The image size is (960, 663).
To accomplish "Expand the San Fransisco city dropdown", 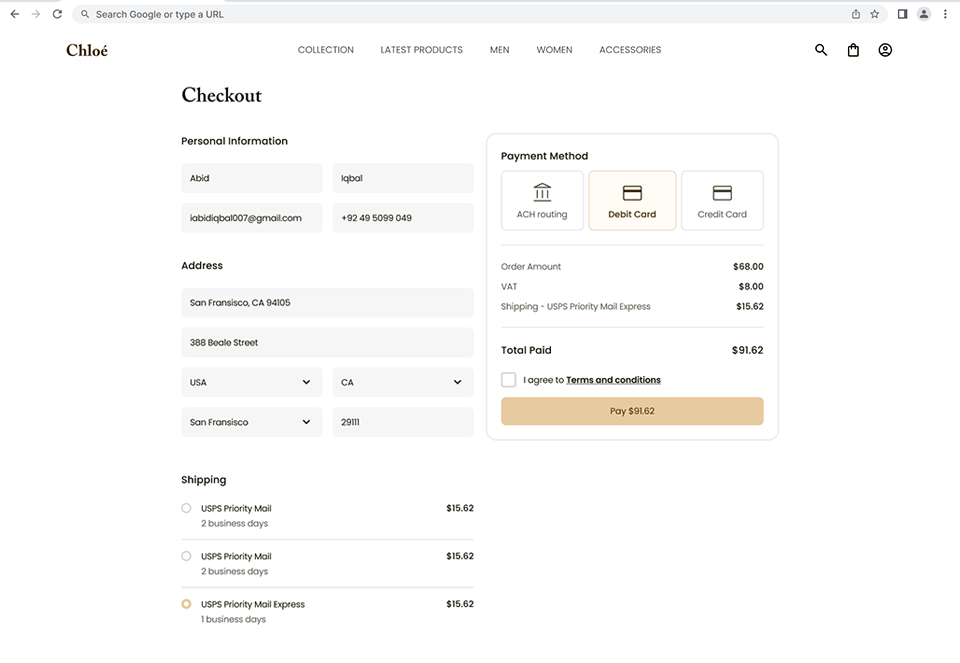I will [251, 422].
